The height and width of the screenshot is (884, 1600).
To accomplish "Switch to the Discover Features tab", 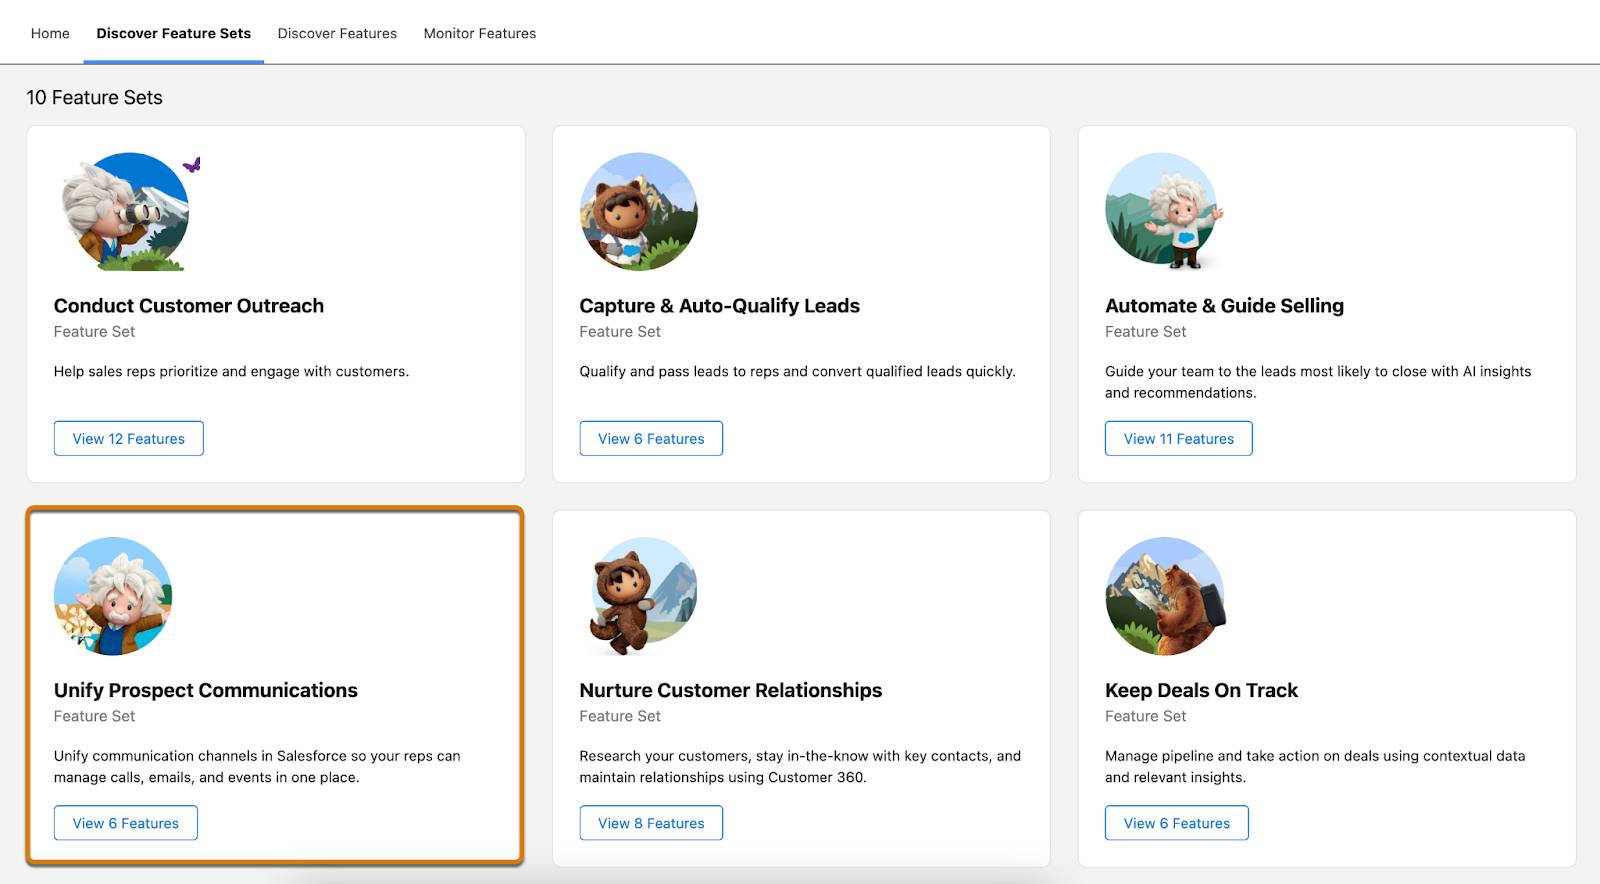I will click(337, 32).
